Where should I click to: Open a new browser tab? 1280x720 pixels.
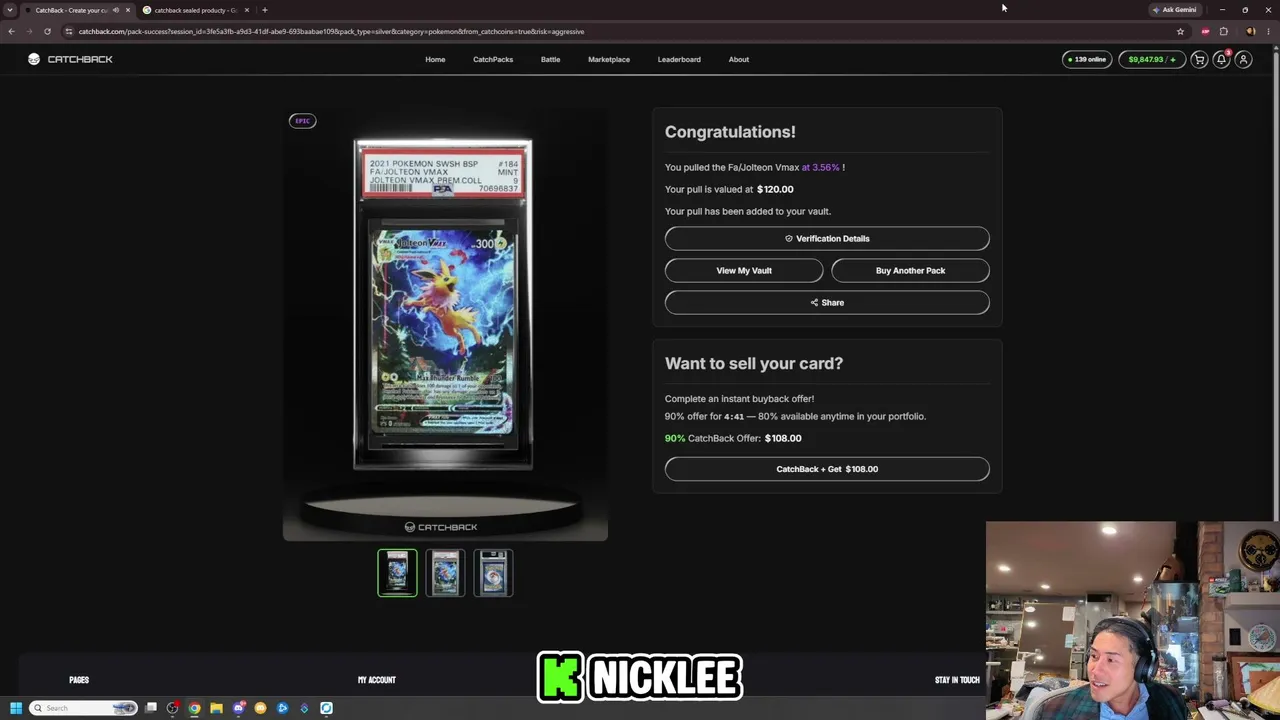point(264,10)
